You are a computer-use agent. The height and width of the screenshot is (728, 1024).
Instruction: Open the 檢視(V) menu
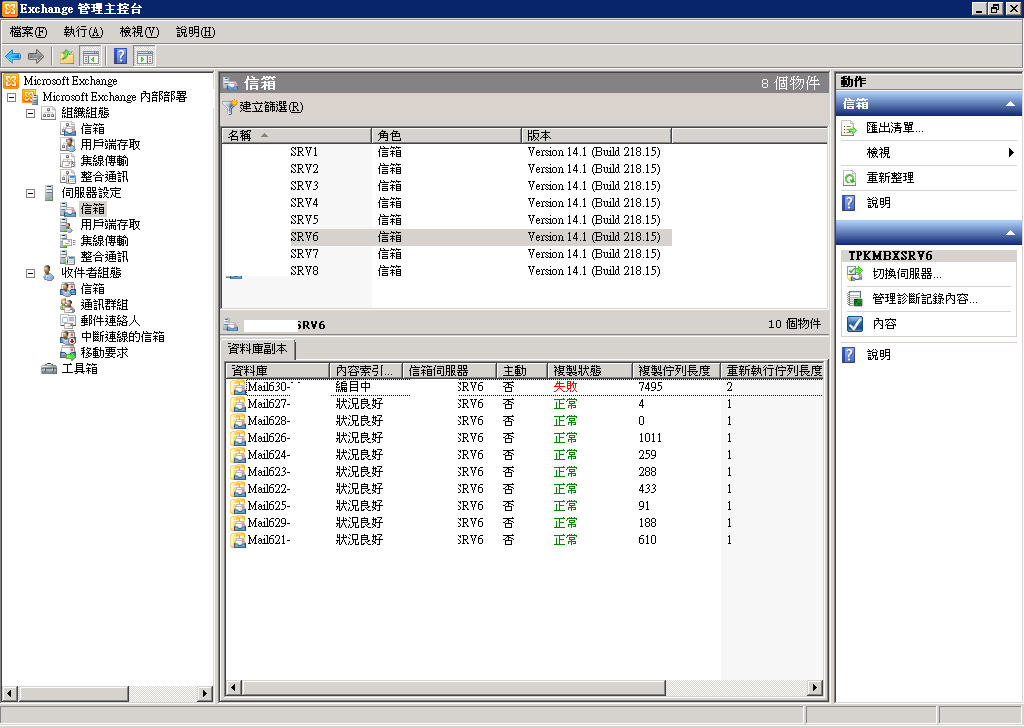[139, 31]
